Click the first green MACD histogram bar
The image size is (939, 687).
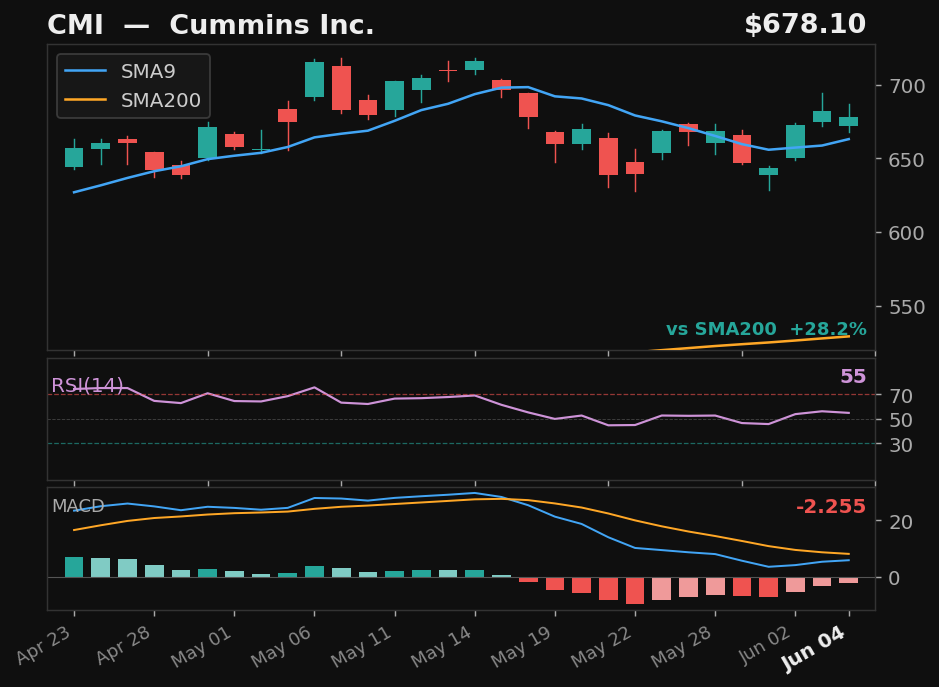click(74, 567)
